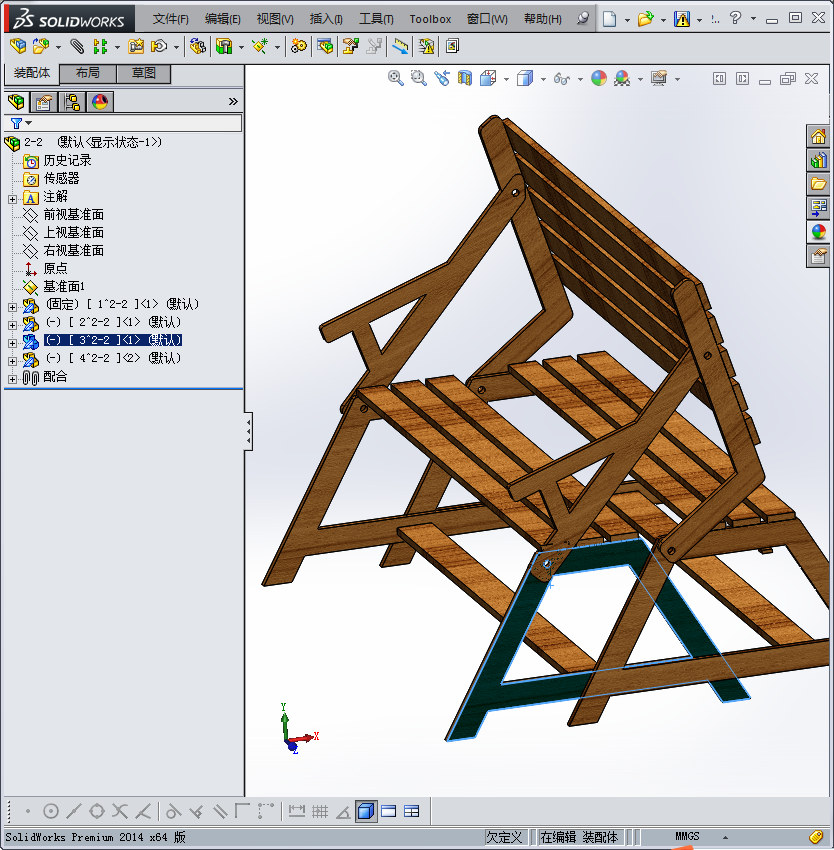
Task: Click the Section View icon
Action: [465, 79]
